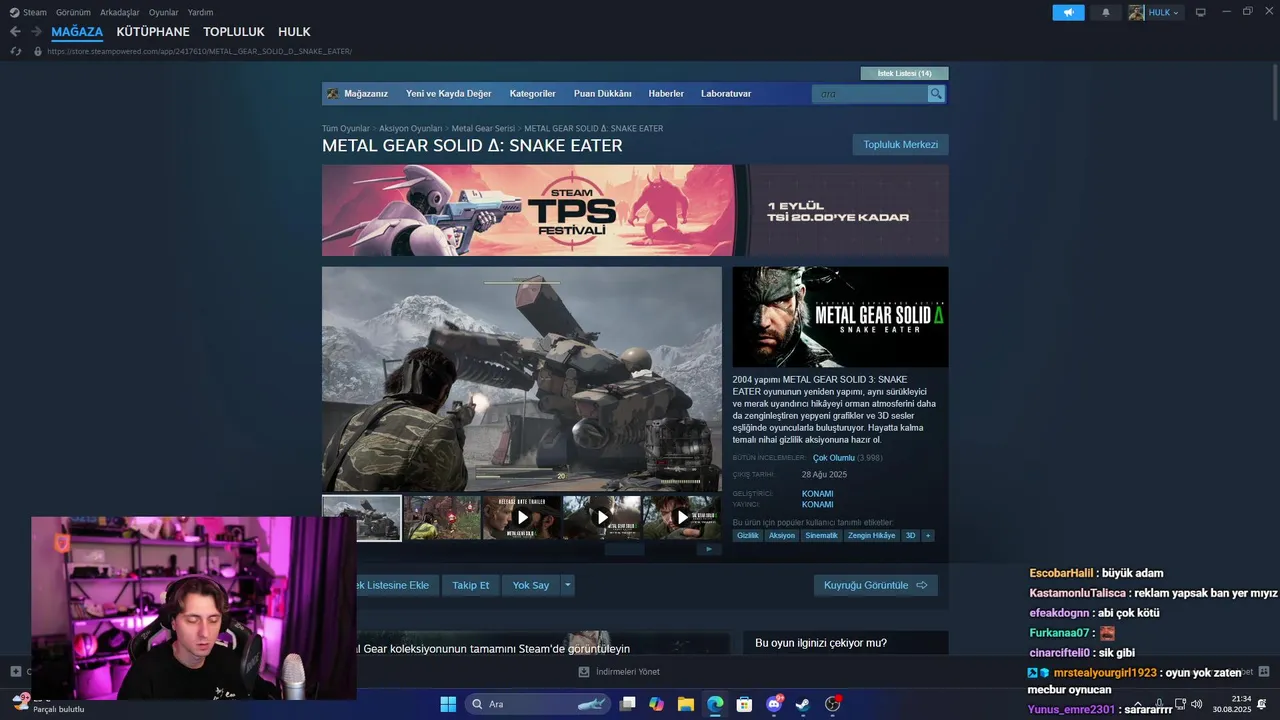
Task: Click the announcements megaphone icon
Action: click(x=1068, y=12)
